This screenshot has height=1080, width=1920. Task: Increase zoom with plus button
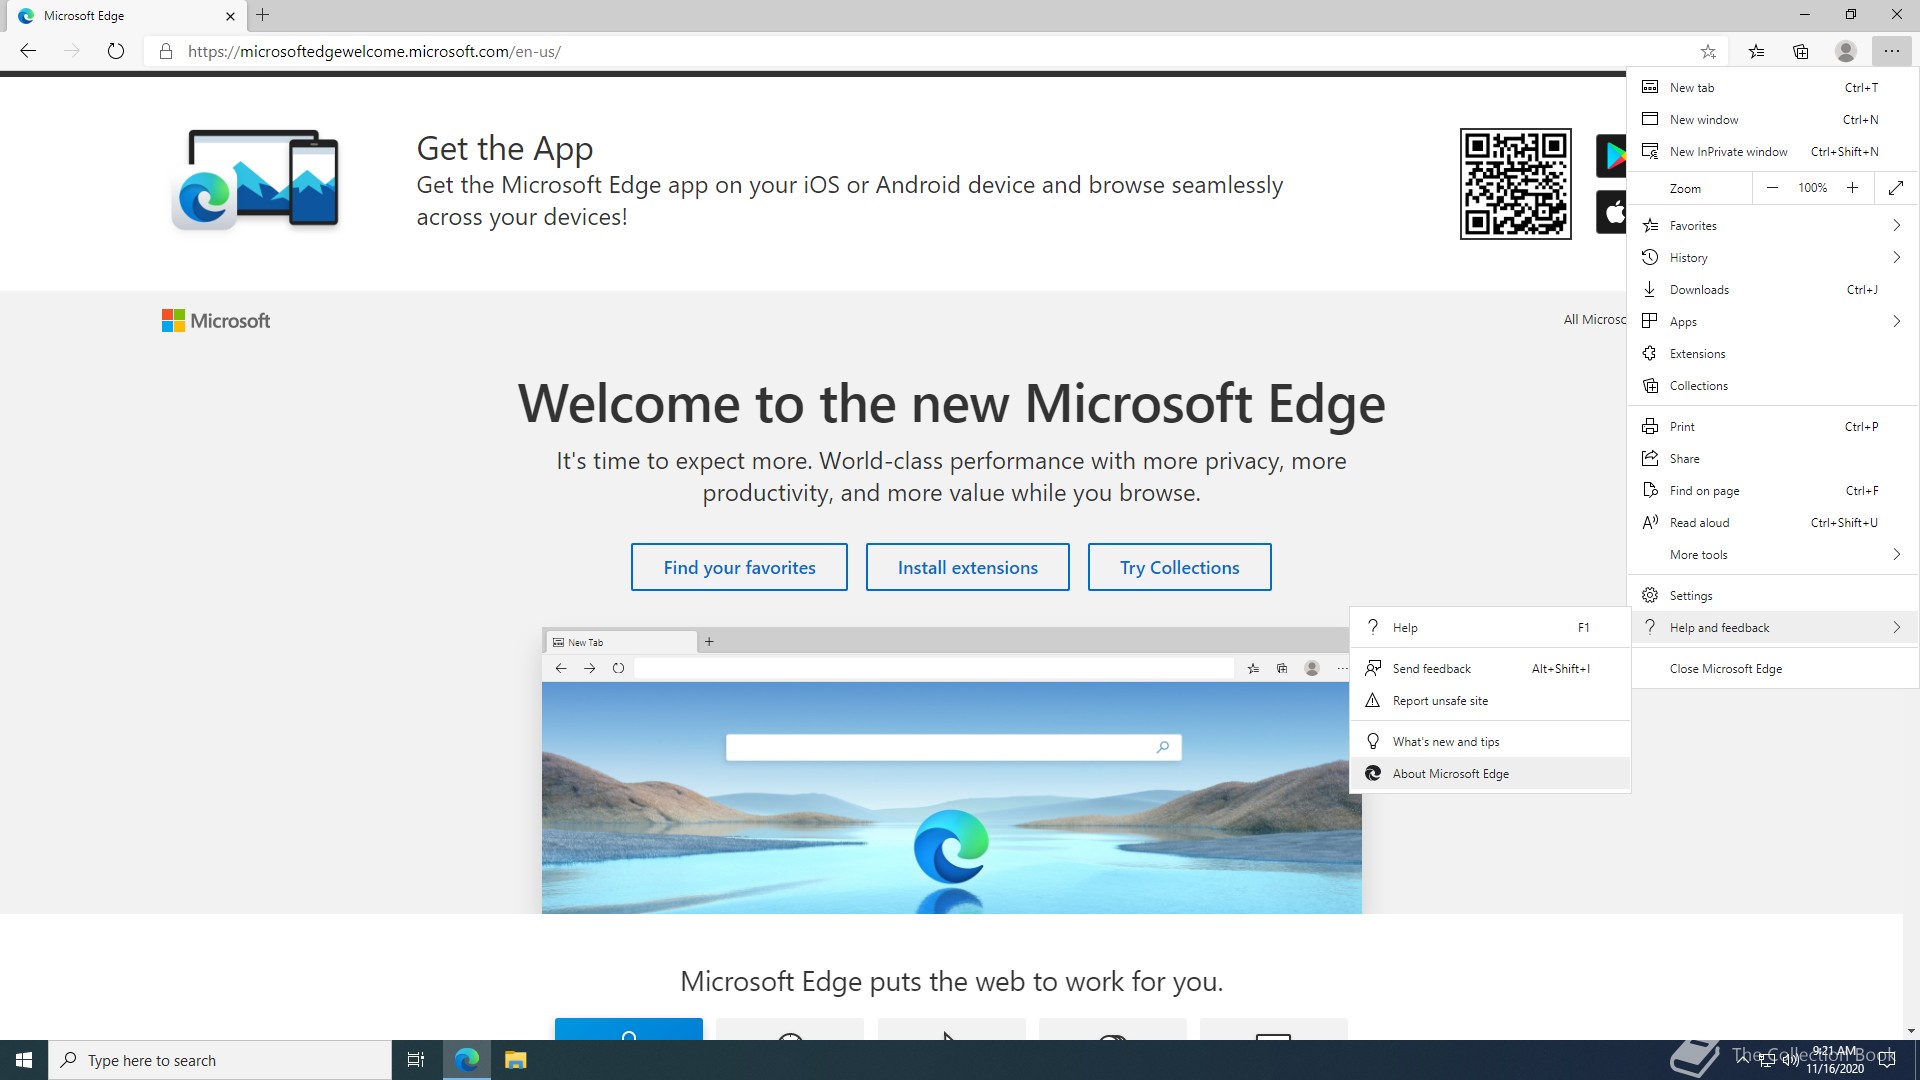[1852, 188]
